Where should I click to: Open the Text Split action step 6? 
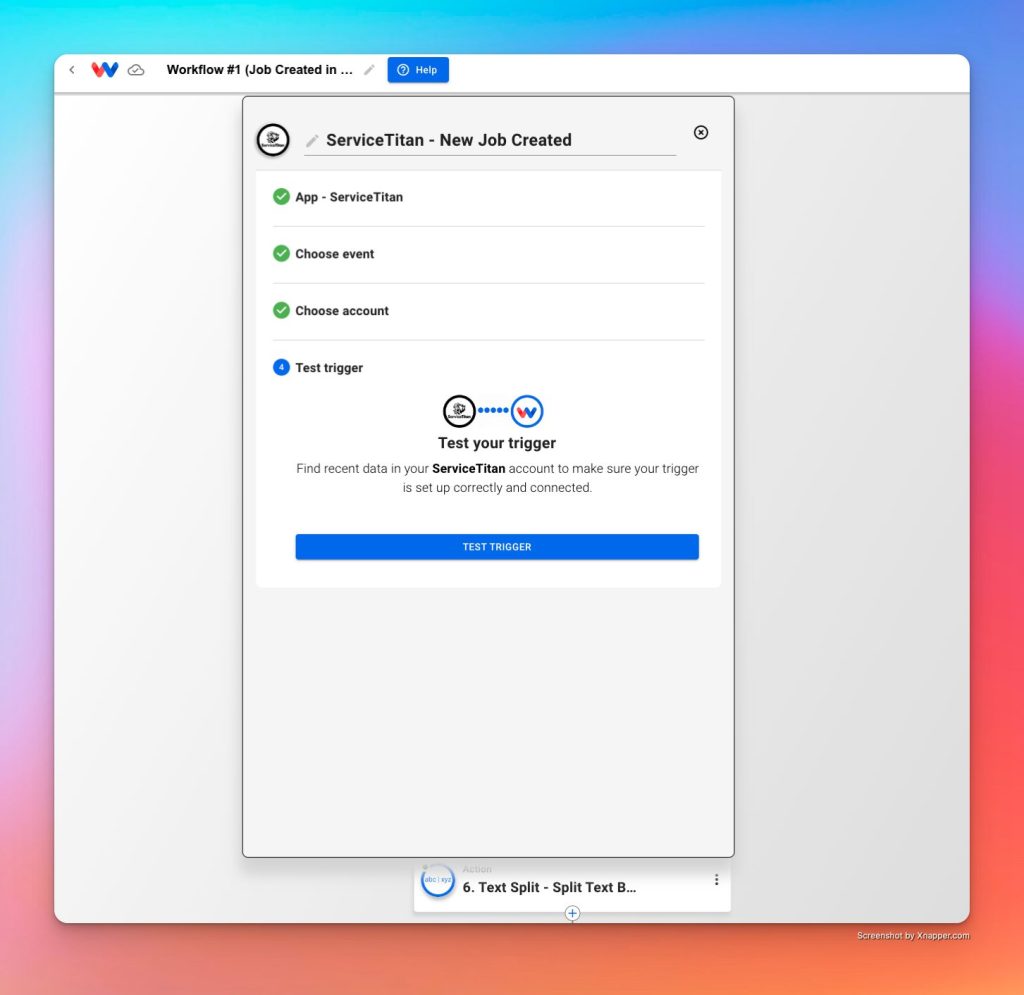[x=572, y=886]
